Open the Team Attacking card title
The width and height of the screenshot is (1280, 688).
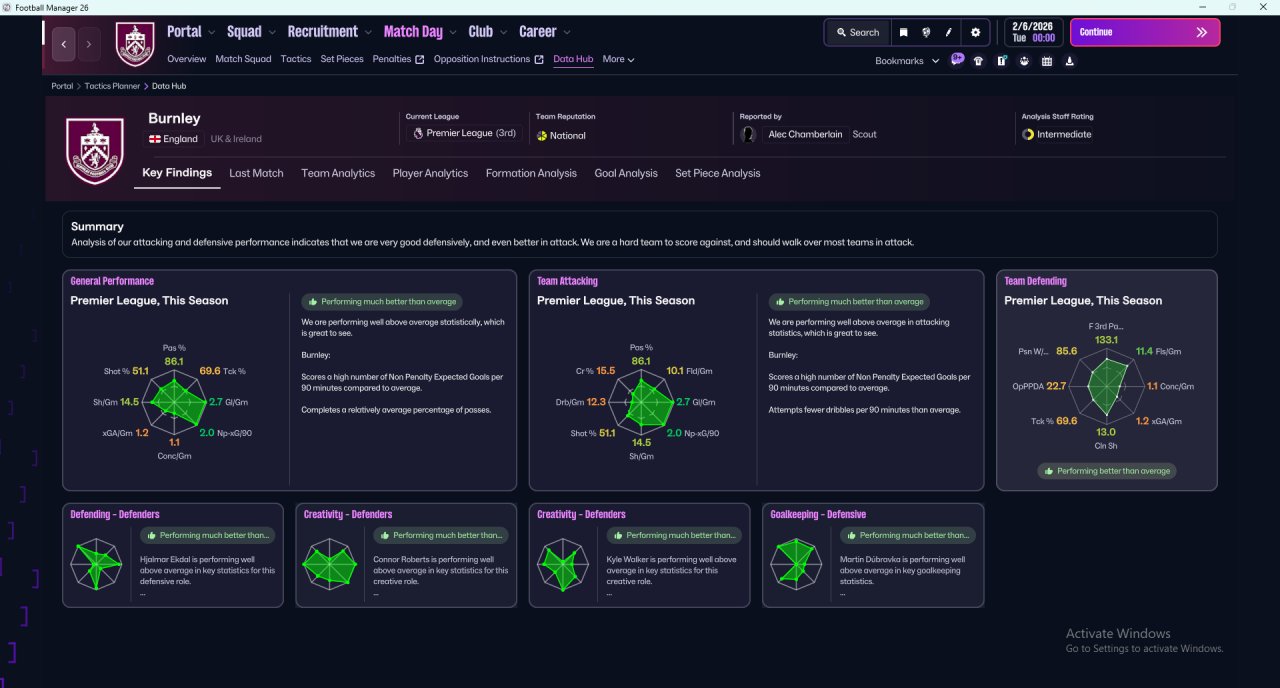[567, 281]
